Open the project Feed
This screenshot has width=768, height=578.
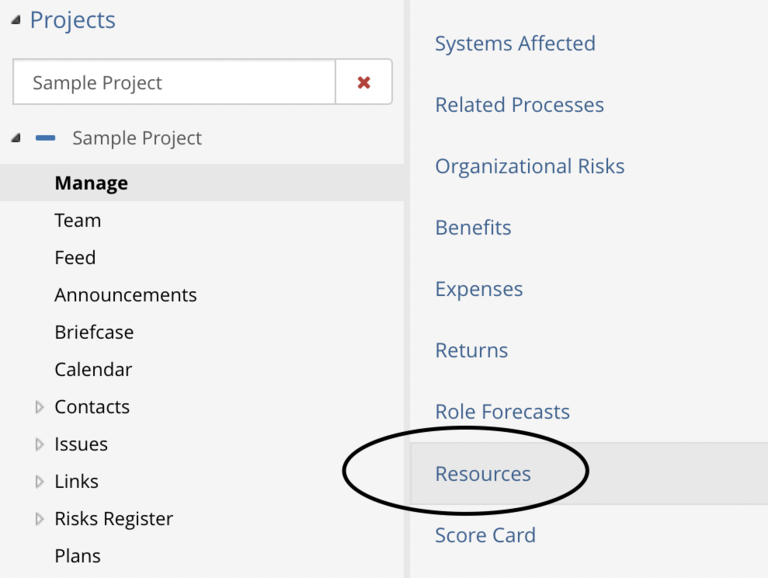[75, 258]
